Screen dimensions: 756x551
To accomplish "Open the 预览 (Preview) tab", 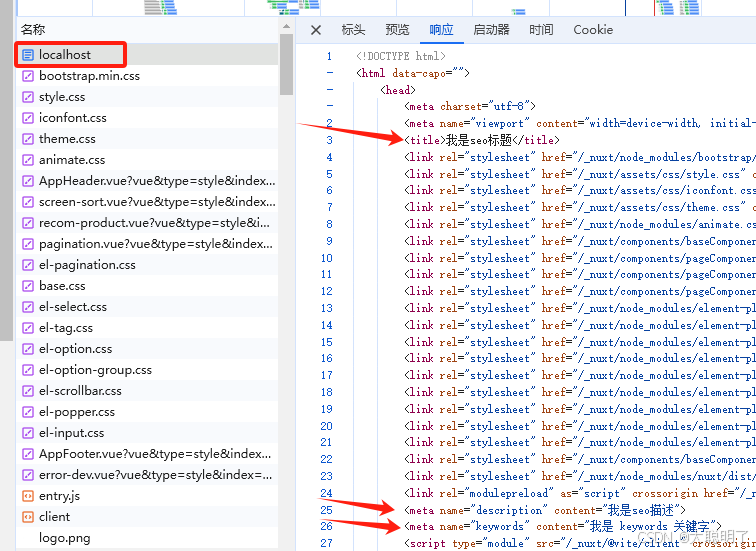I will [397, 30].
